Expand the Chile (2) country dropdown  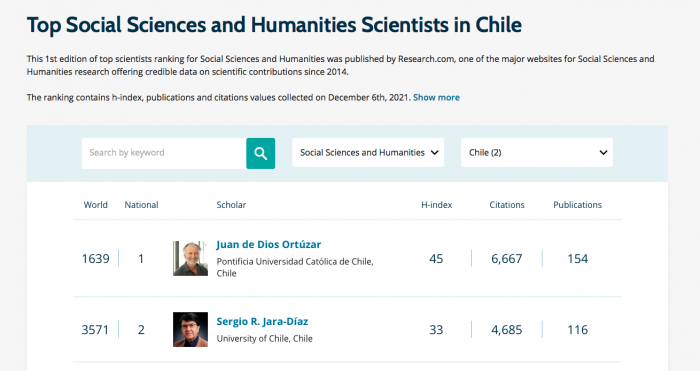click(537, 153)
